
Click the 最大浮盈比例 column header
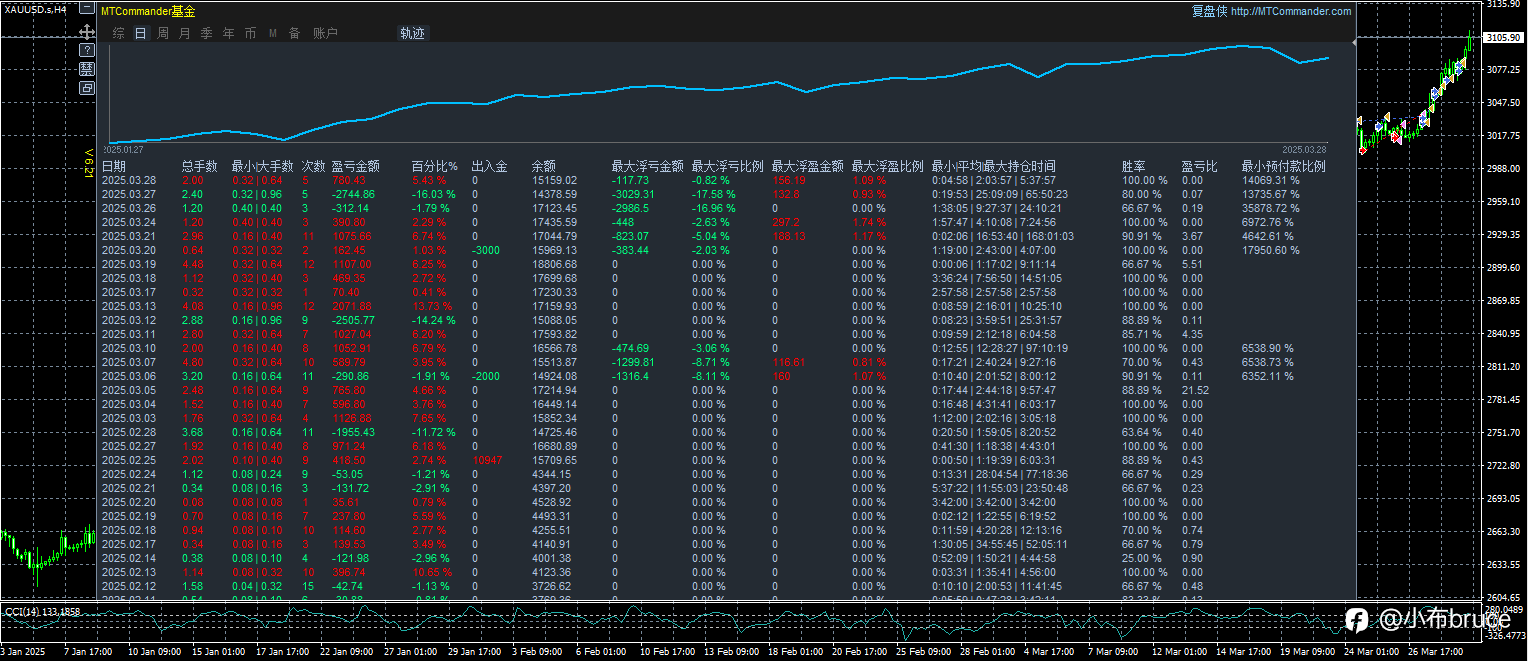click(x=888, y=166)
